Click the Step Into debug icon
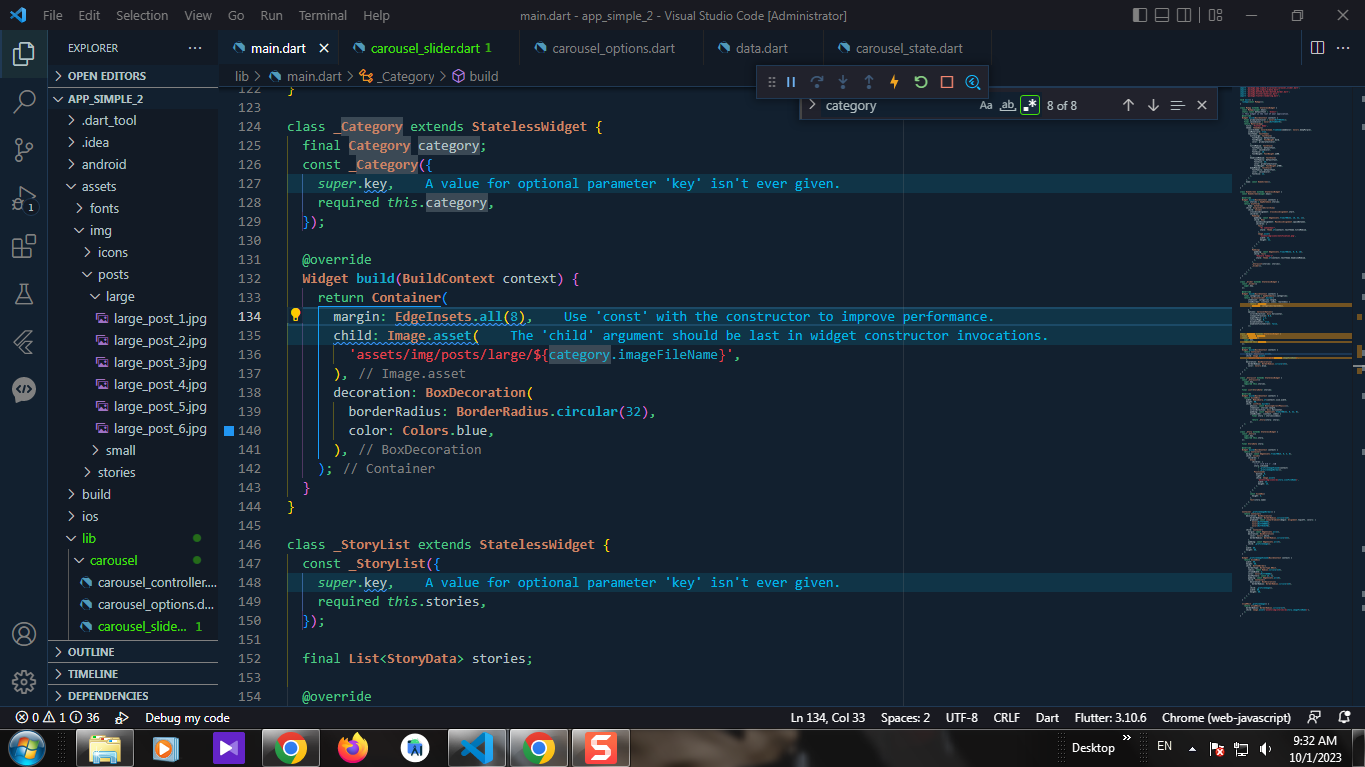 (x=843, y=82)
